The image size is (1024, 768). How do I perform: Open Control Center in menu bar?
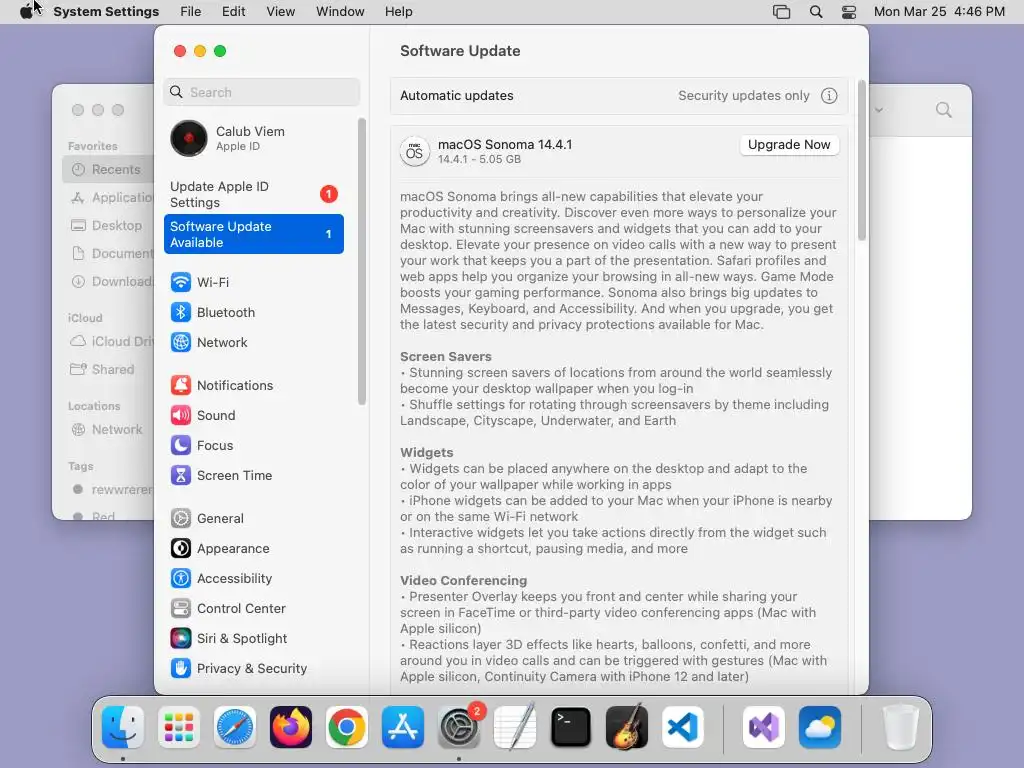click(848, 12)
